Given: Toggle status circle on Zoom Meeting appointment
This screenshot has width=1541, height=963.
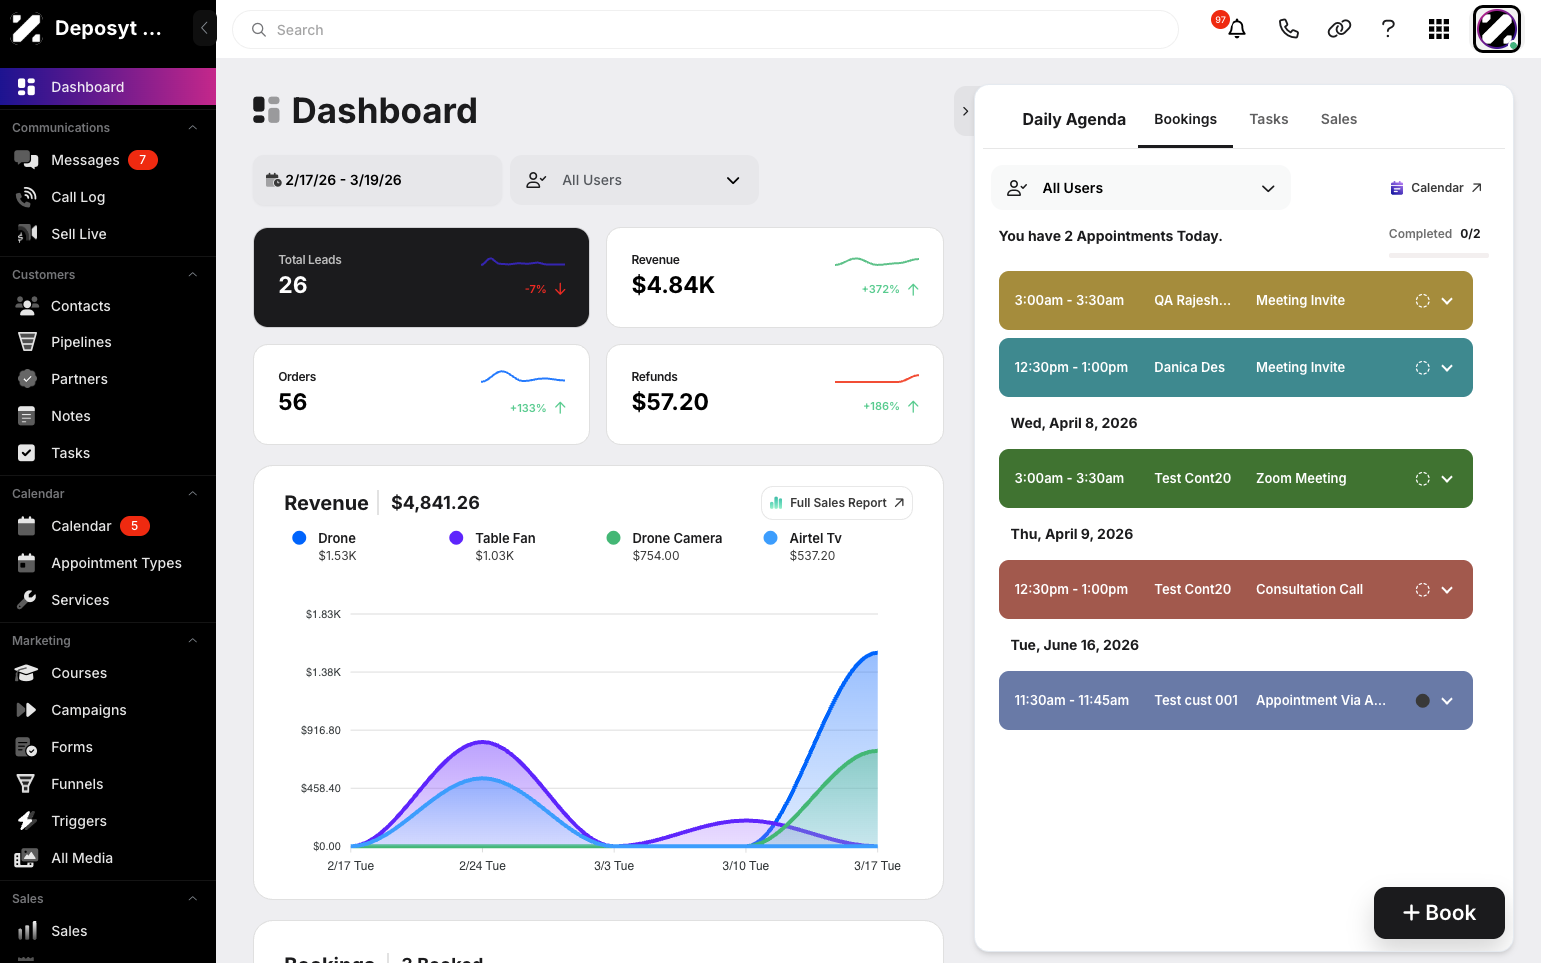Looking at the screenshot, I should coord(1422,479).
